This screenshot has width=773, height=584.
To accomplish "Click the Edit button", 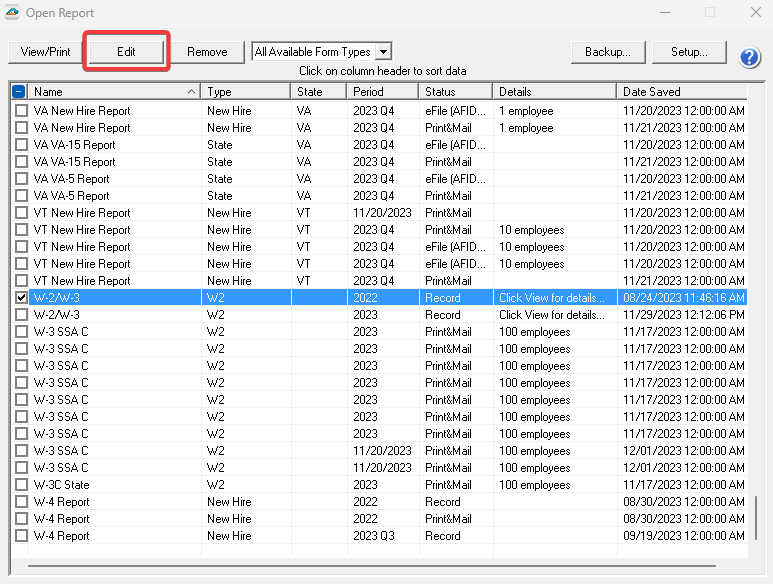I will 126,52.
